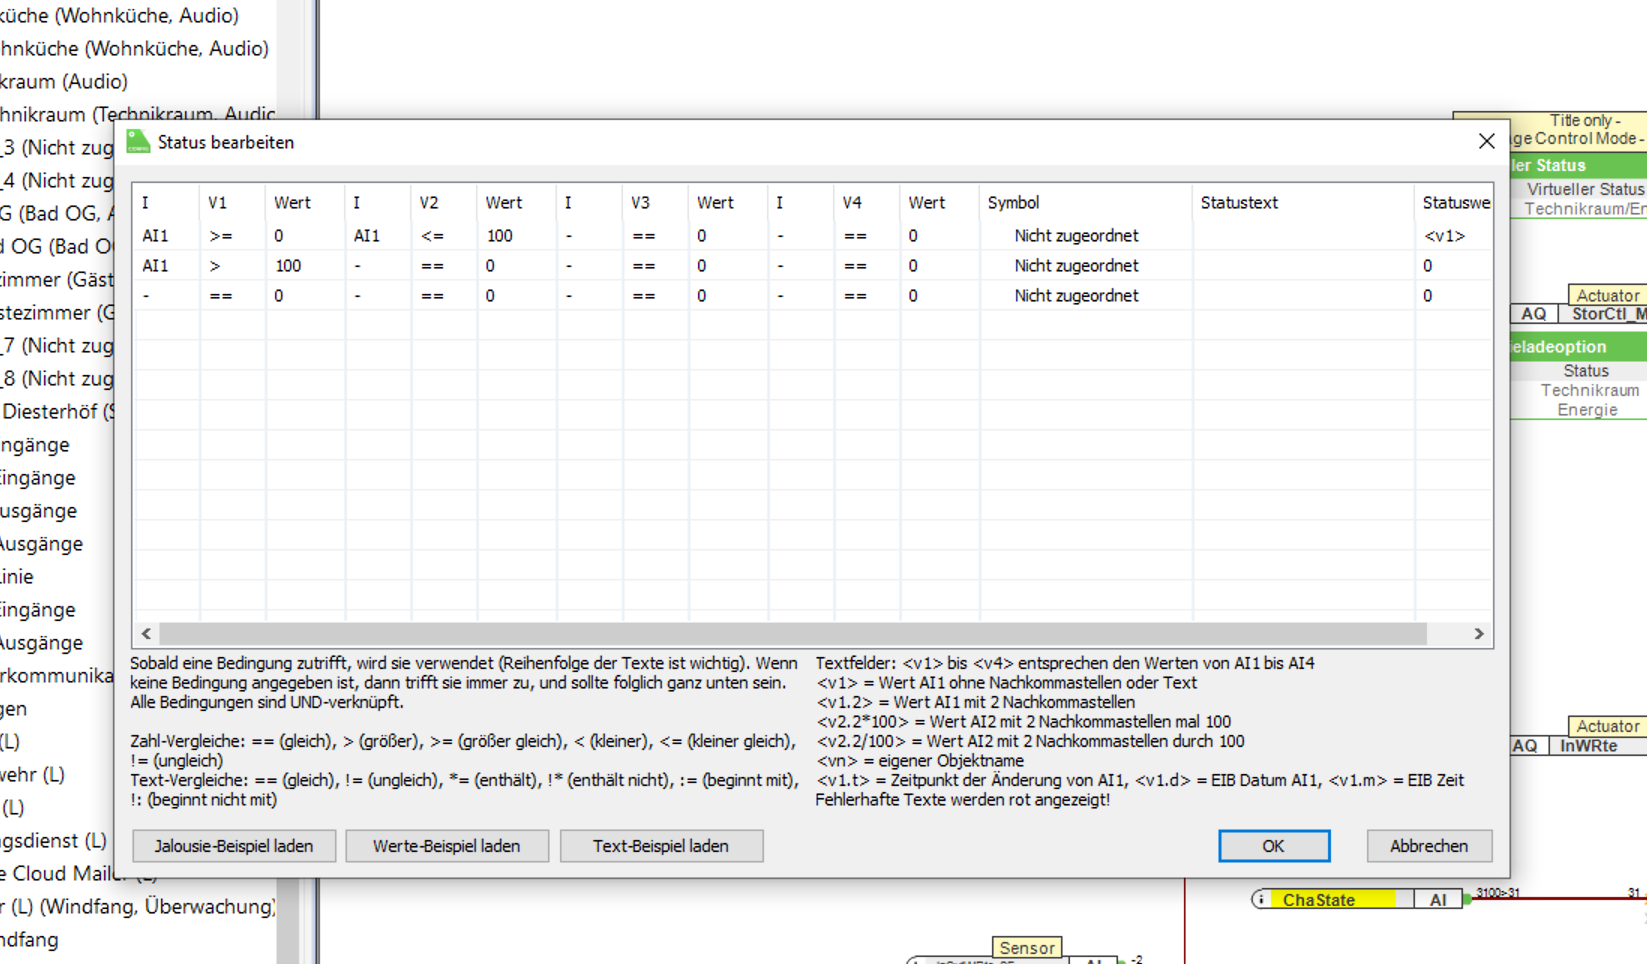This screenshot has height=964, width=1647.
Task: Click Nicht zugeordnet in the <v1> row
Action: point(1076,236)
